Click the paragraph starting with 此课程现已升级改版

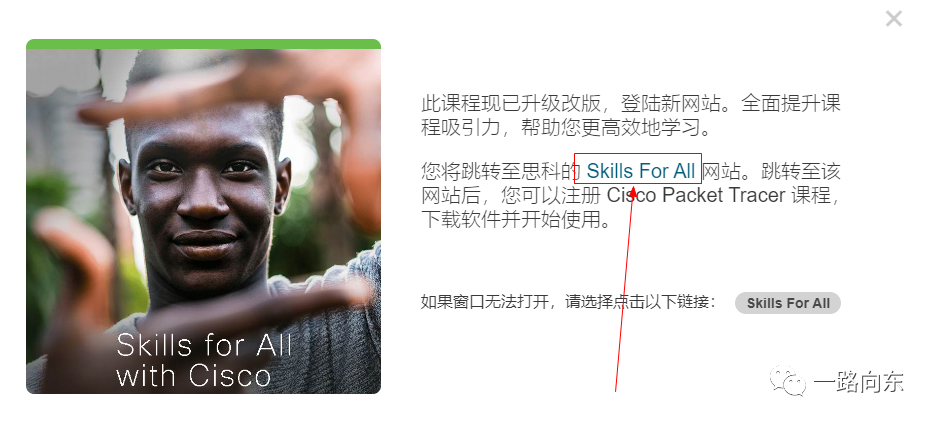[631, 115]
